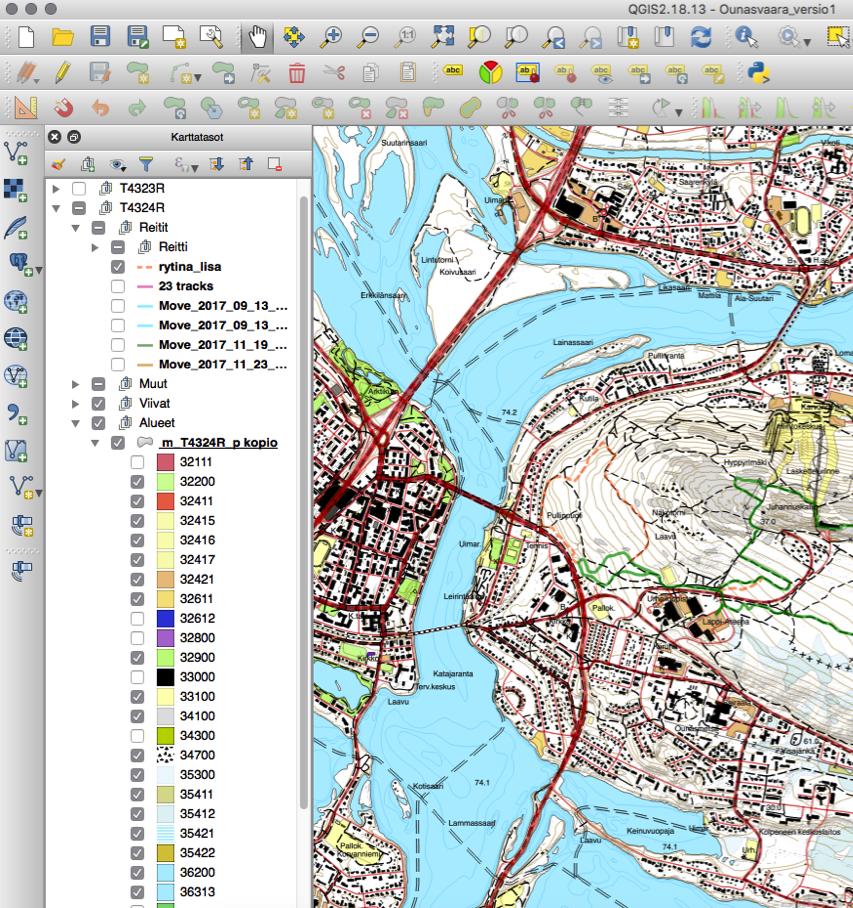
Task: Select the Move_2017_11_19 layer
Action: (x=223, y=345)
